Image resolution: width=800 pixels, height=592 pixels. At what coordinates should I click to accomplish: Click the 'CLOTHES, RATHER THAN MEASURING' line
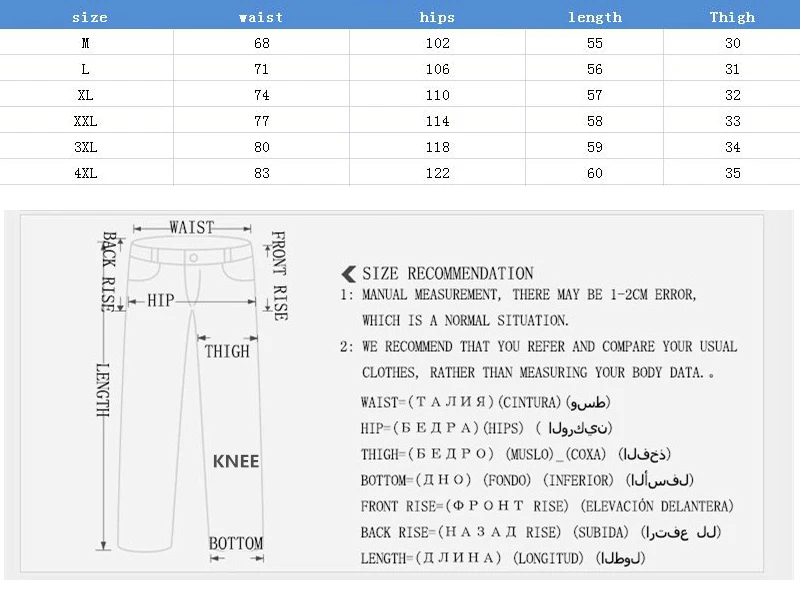click(x=538, y=373)
